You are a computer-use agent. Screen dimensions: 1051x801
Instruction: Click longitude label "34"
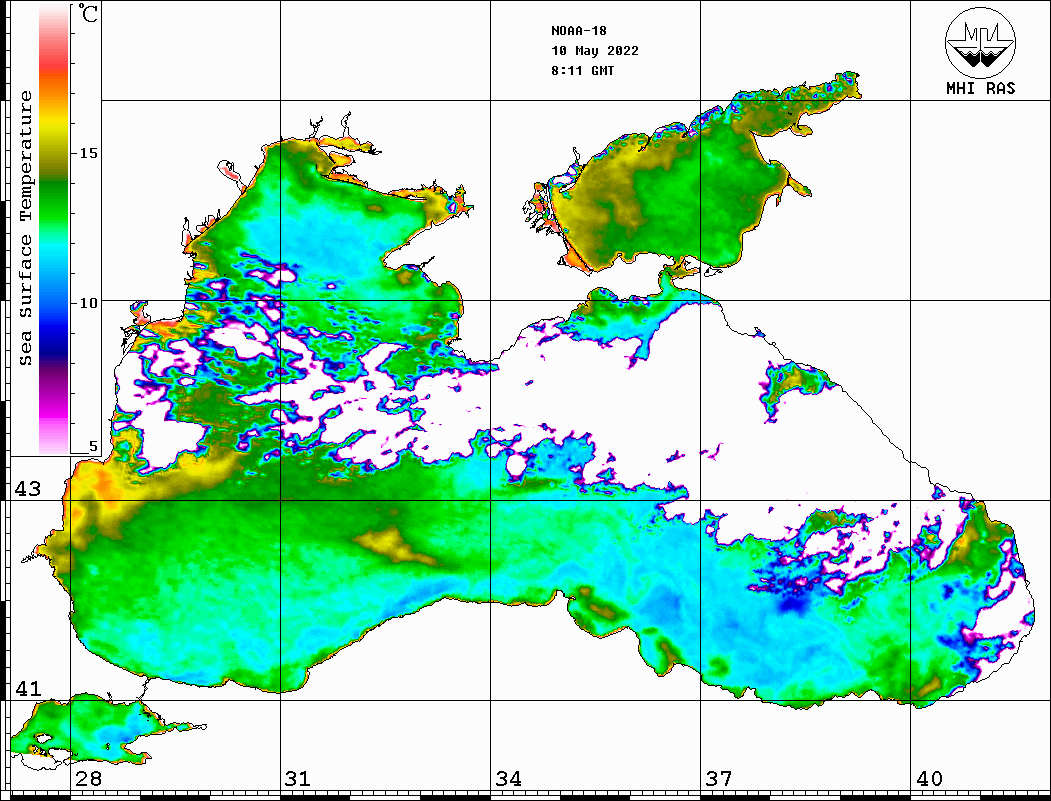(509, 778)
